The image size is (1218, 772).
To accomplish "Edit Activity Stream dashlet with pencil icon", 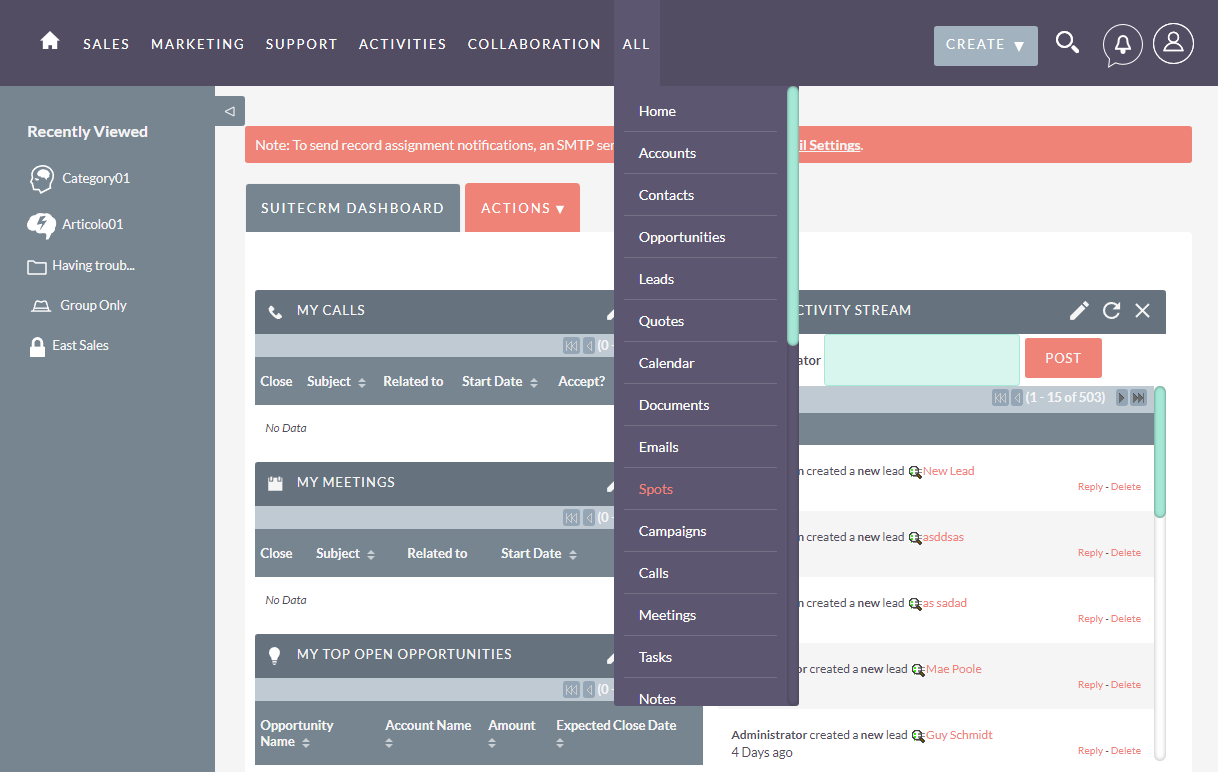I will click(1079, 311).
